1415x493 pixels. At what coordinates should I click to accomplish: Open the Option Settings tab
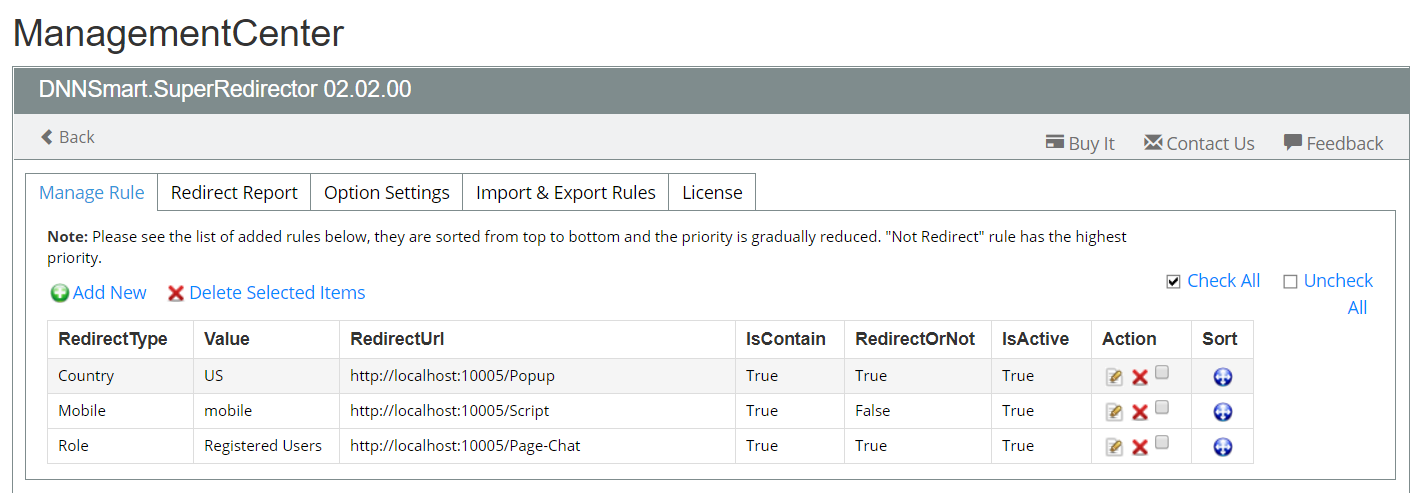click(387, 193)
